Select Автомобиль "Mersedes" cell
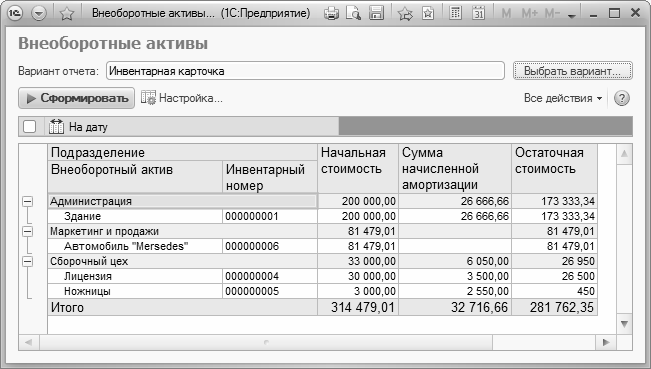651x369 pixels. tap(135, 246)
